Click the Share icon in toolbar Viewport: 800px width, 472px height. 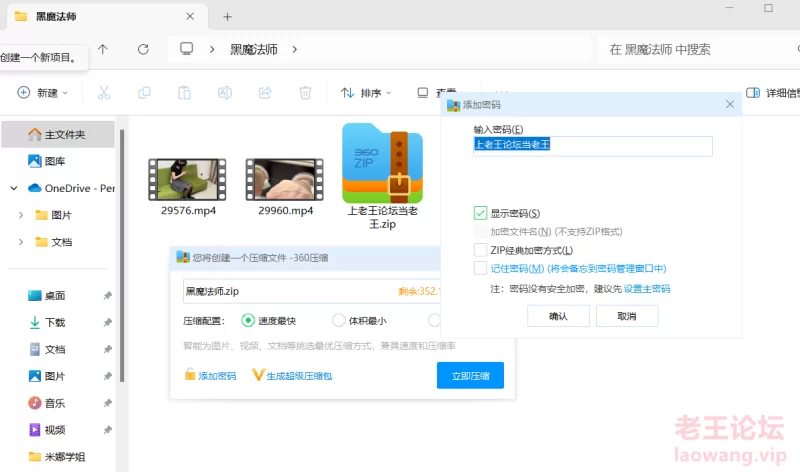(x=265, y=93)
